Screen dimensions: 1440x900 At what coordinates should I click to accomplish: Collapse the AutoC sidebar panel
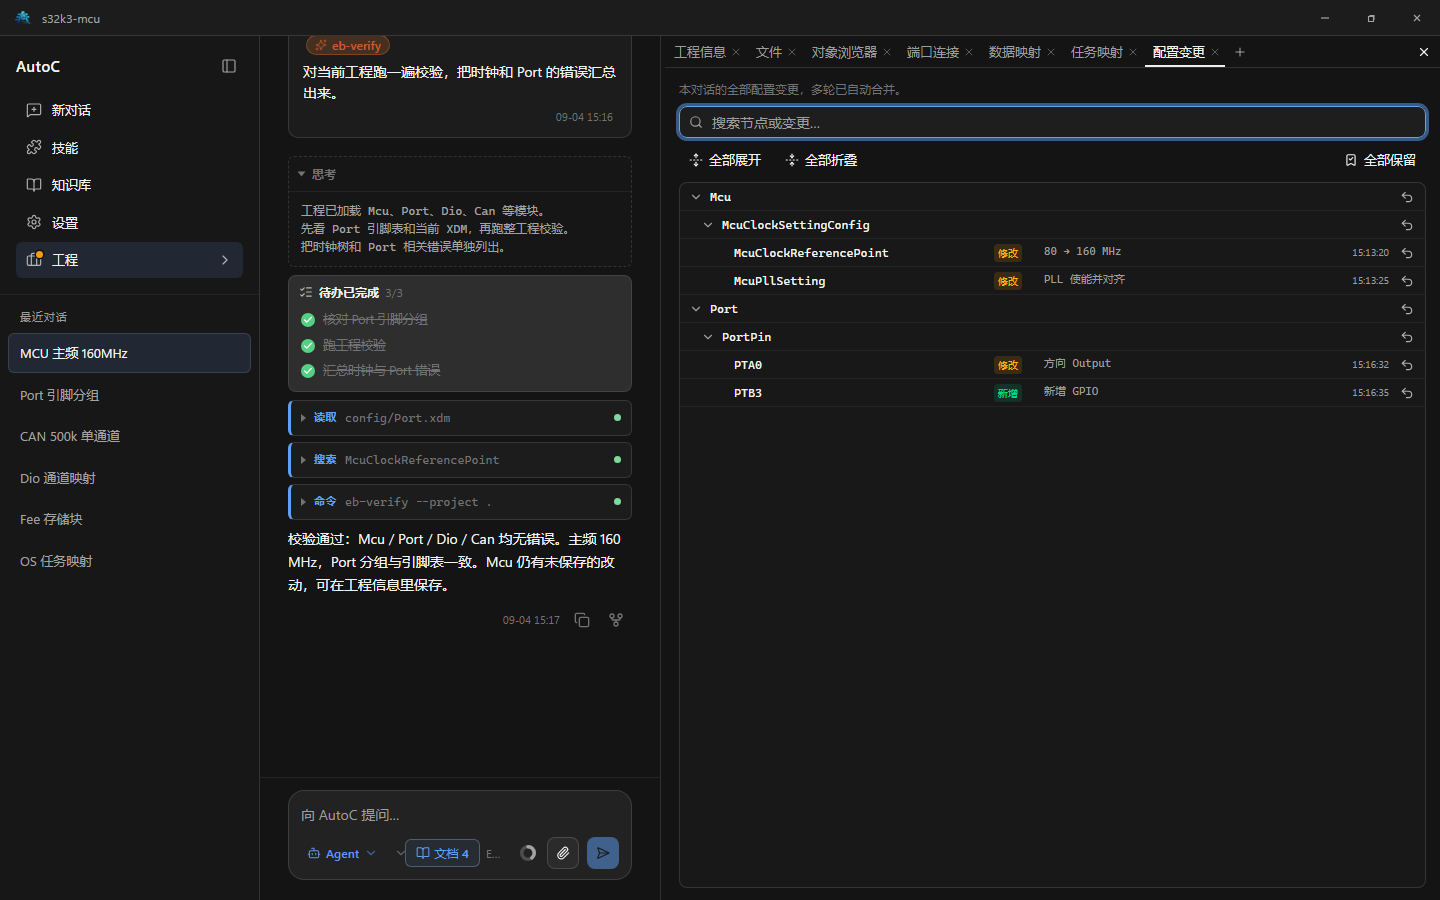click(x=229, y=66)
